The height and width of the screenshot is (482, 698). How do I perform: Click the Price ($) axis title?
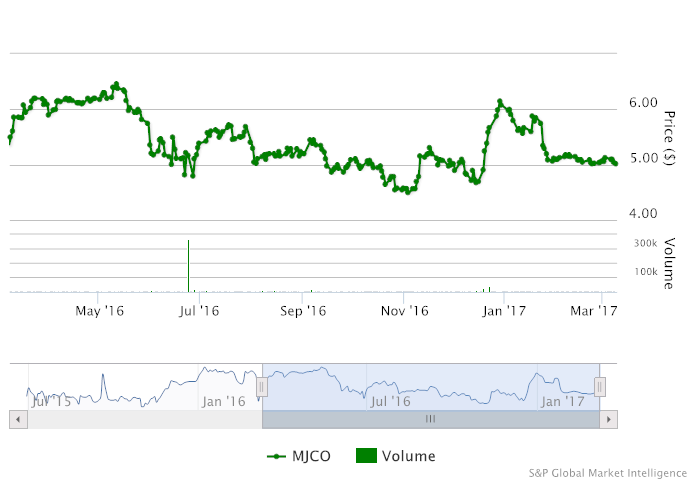point(668,137)
